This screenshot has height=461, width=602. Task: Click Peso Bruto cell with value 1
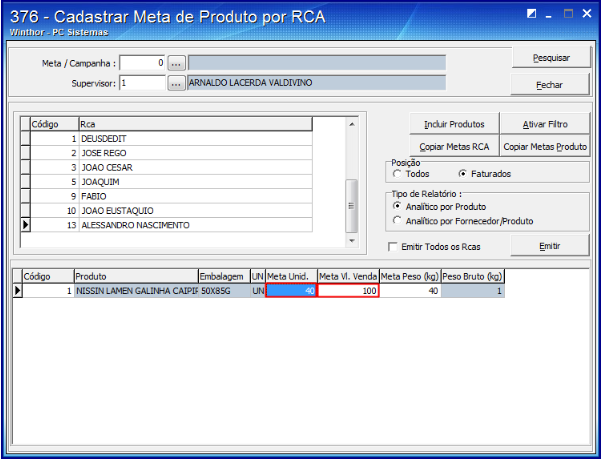coord(473,291)
